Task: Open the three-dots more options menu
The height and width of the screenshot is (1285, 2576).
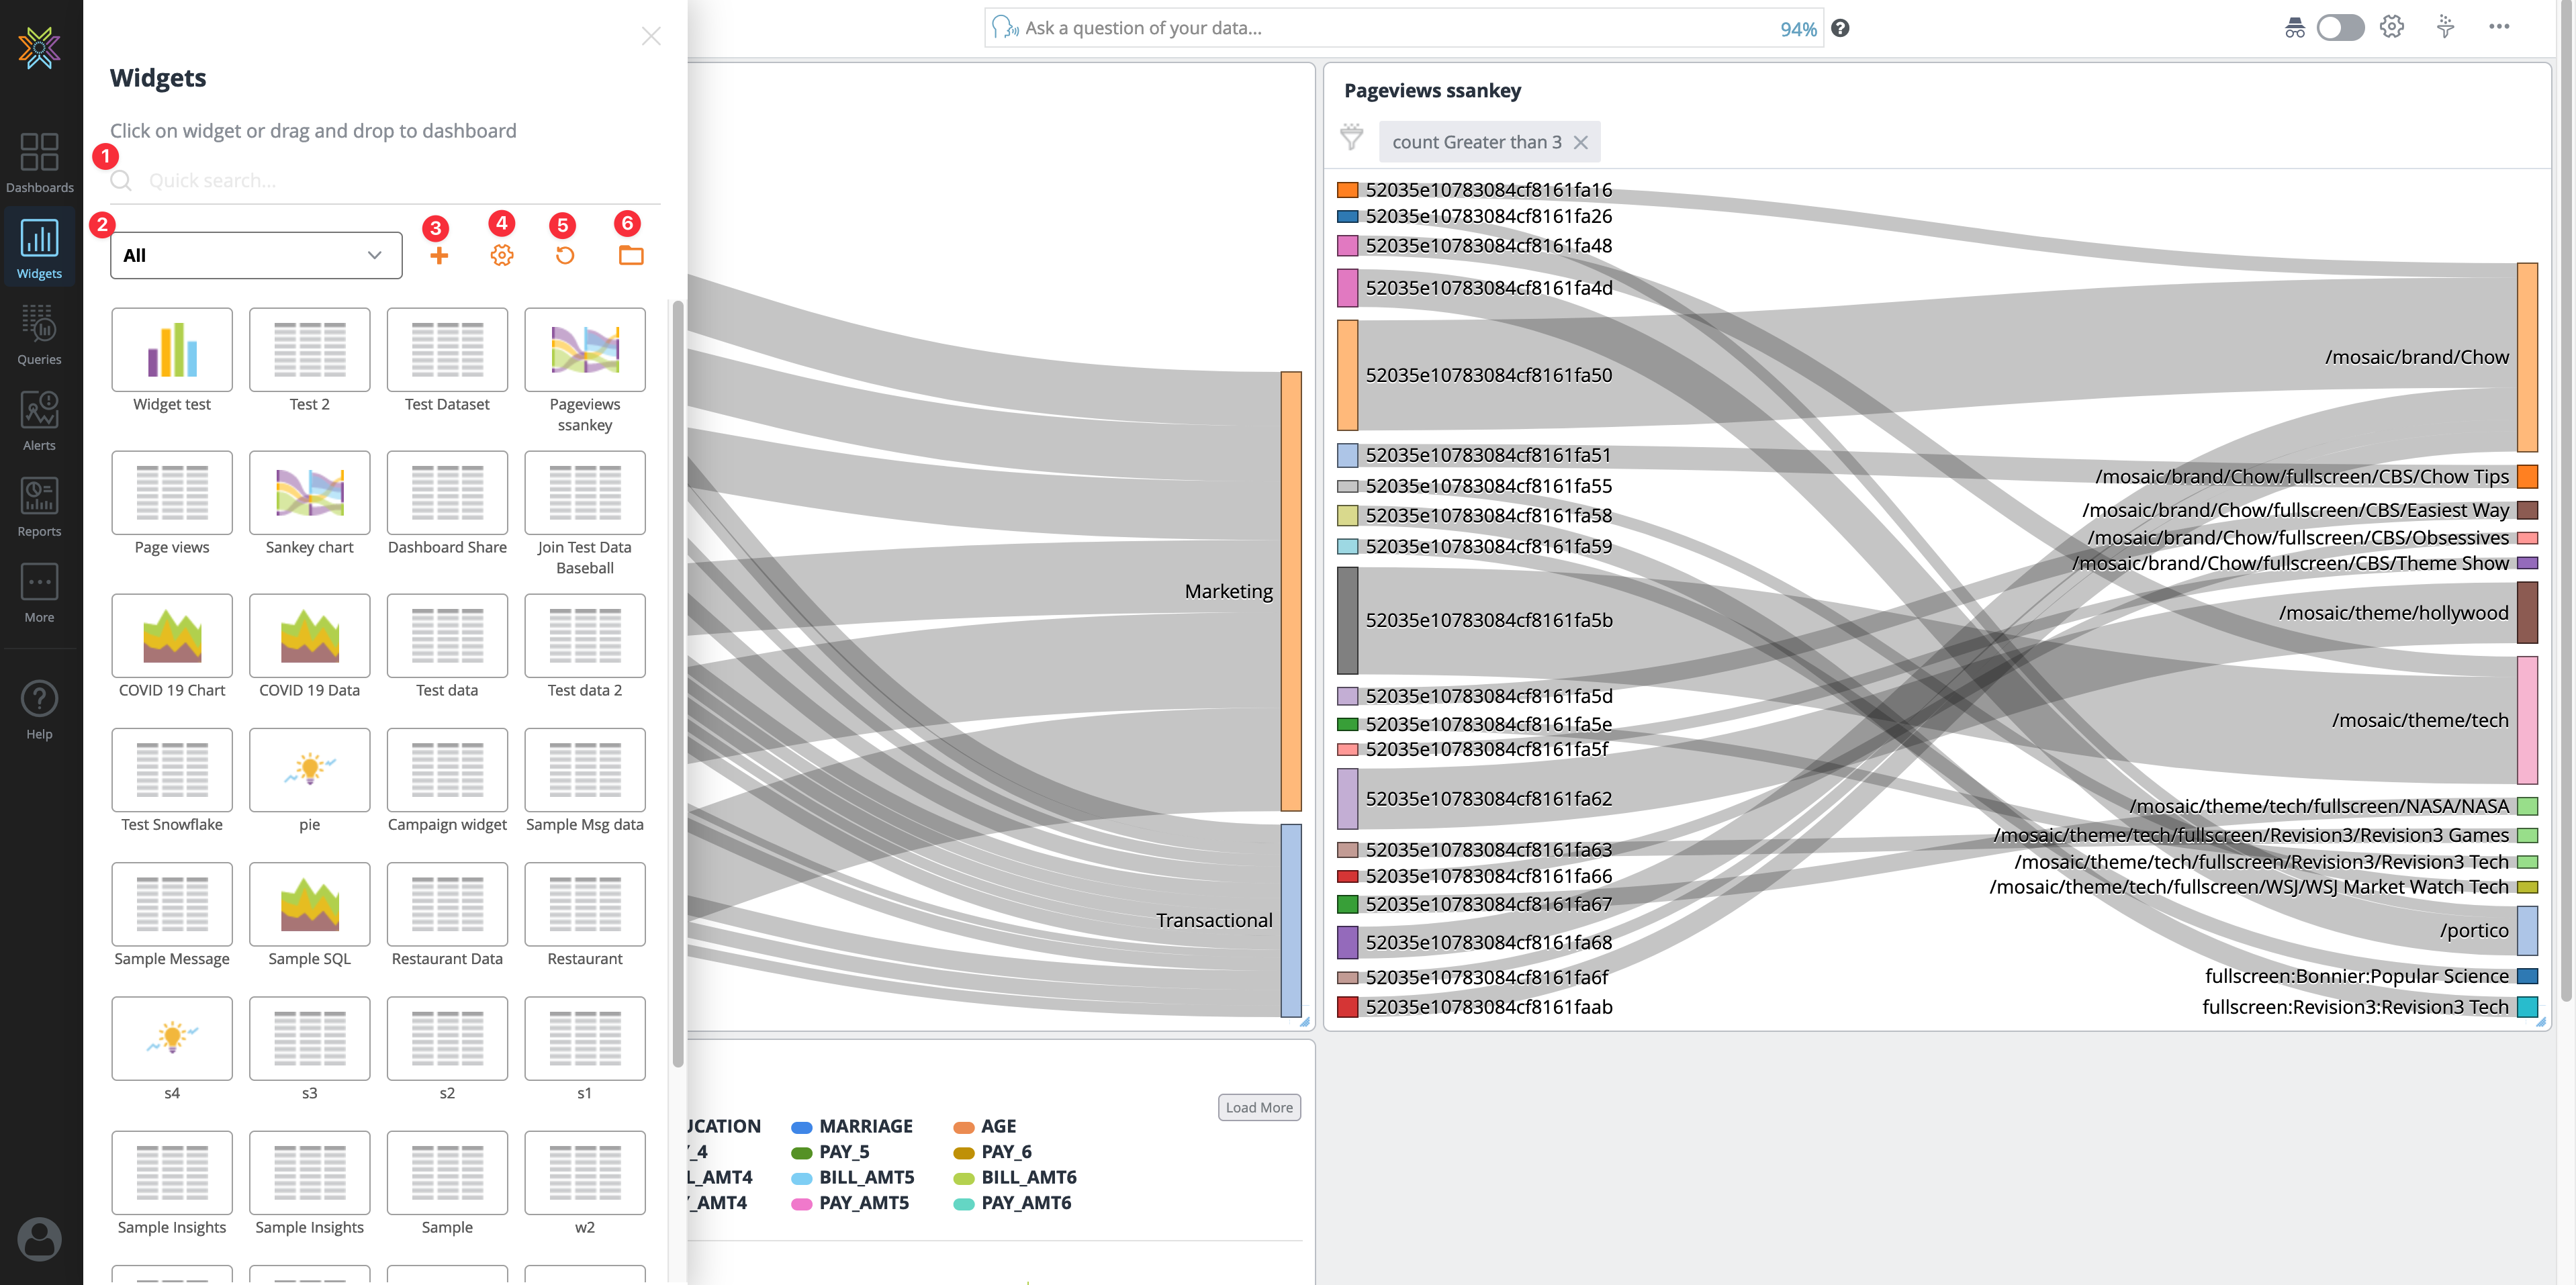Action: pos(2499,27)
